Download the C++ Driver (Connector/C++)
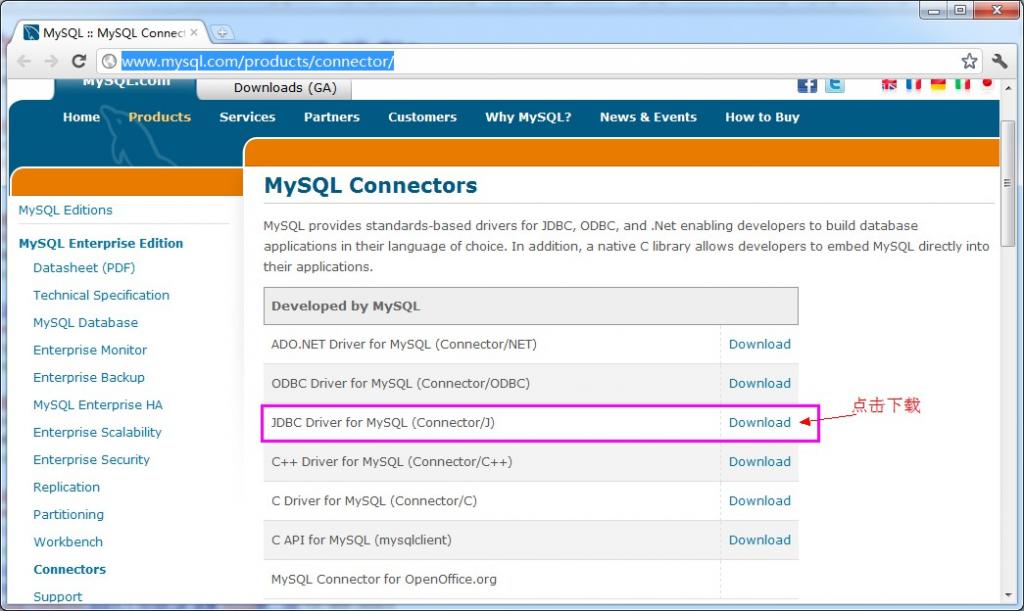The image size is (1024, 611). (x=760, y=462)
